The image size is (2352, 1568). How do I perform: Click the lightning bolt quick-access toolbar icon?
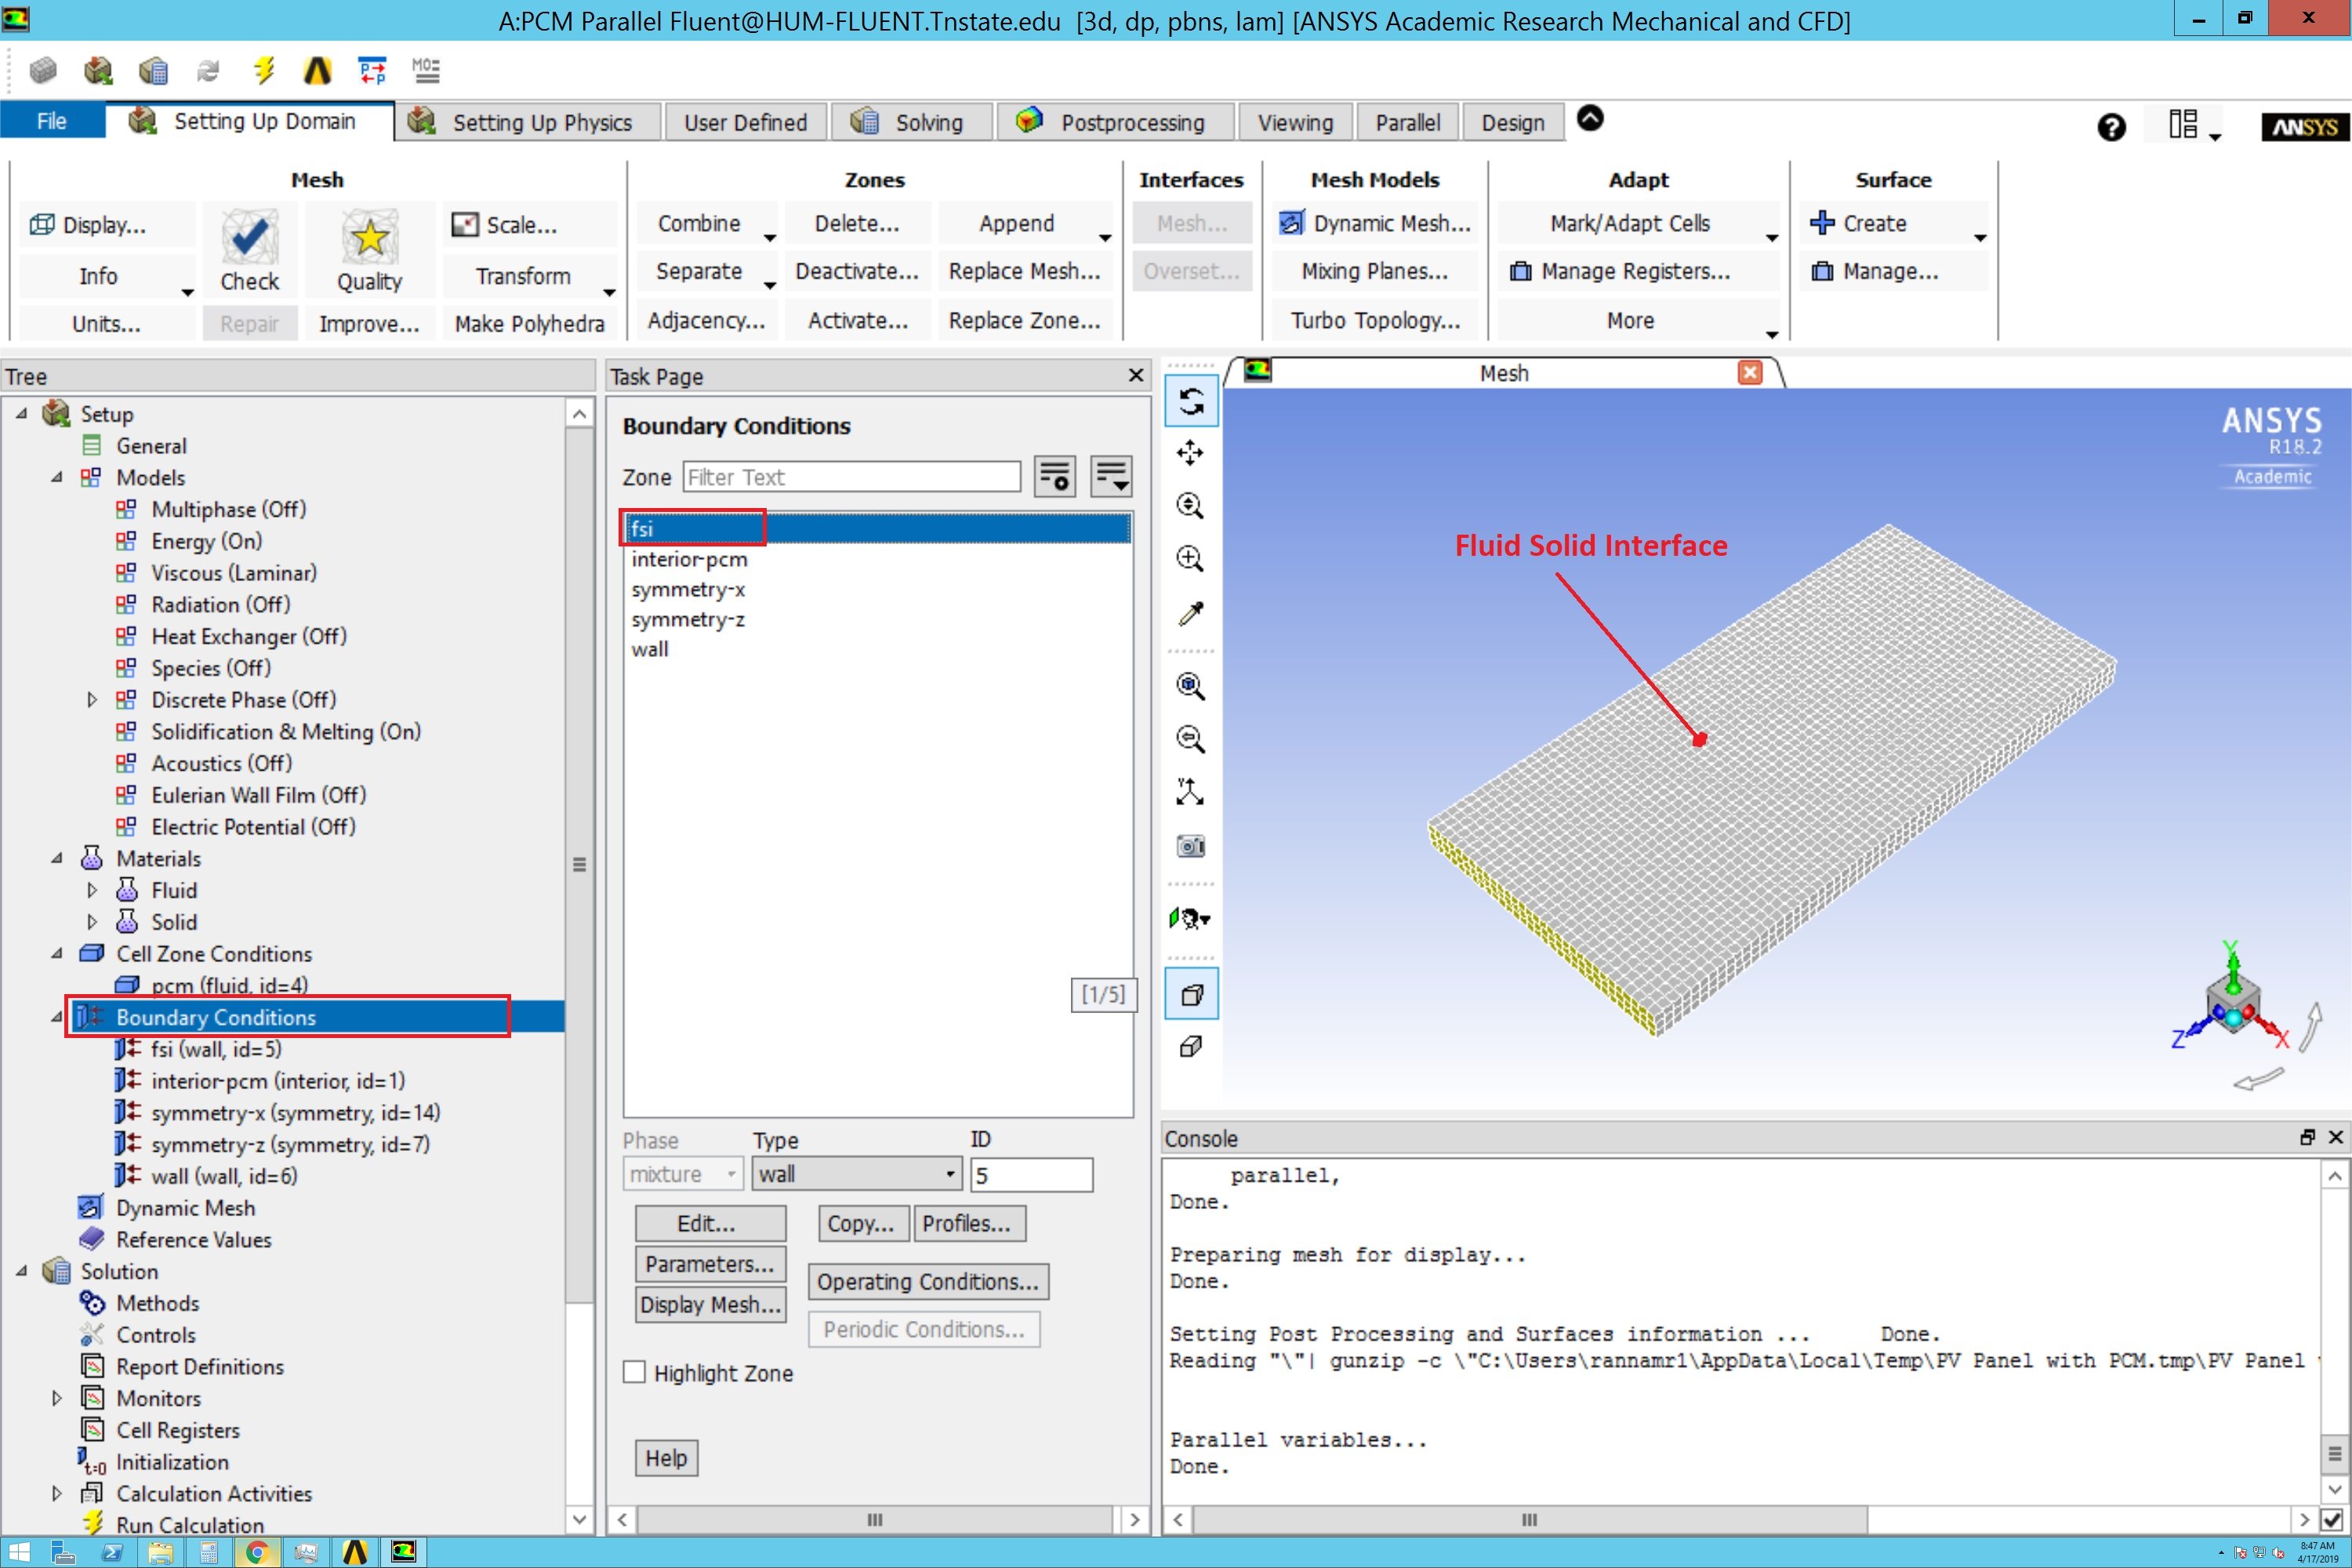263,70
